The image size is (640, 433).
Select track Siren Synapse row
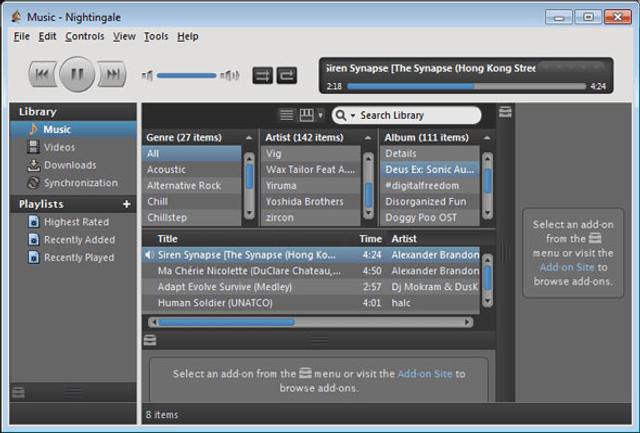(x=311, y=255)
